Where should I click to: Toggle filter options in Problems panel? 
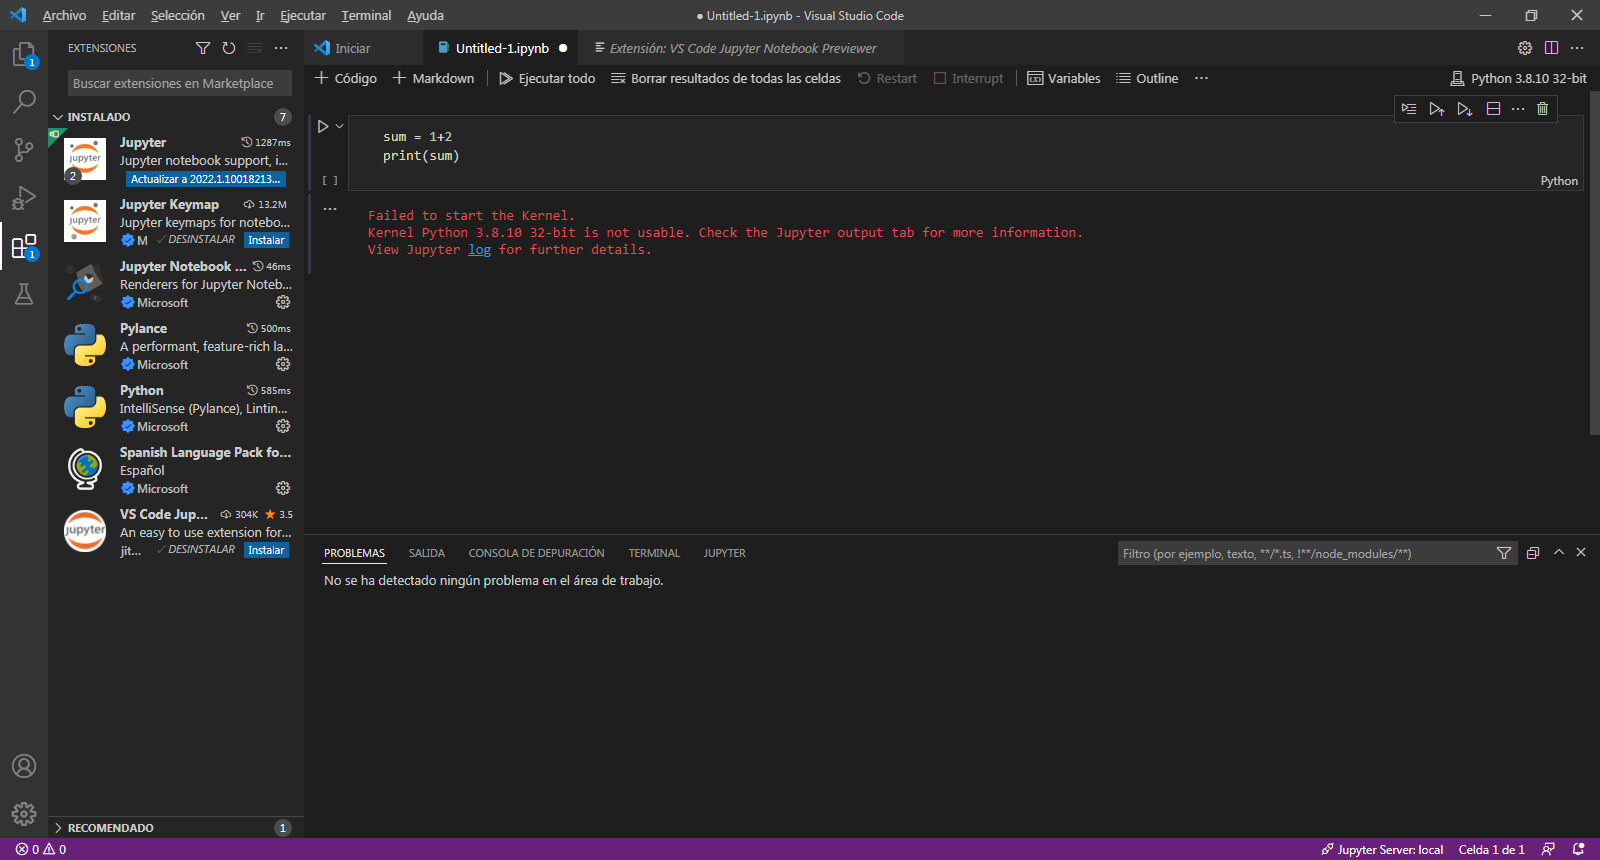pyautogui.click(x=1503, y=553)
